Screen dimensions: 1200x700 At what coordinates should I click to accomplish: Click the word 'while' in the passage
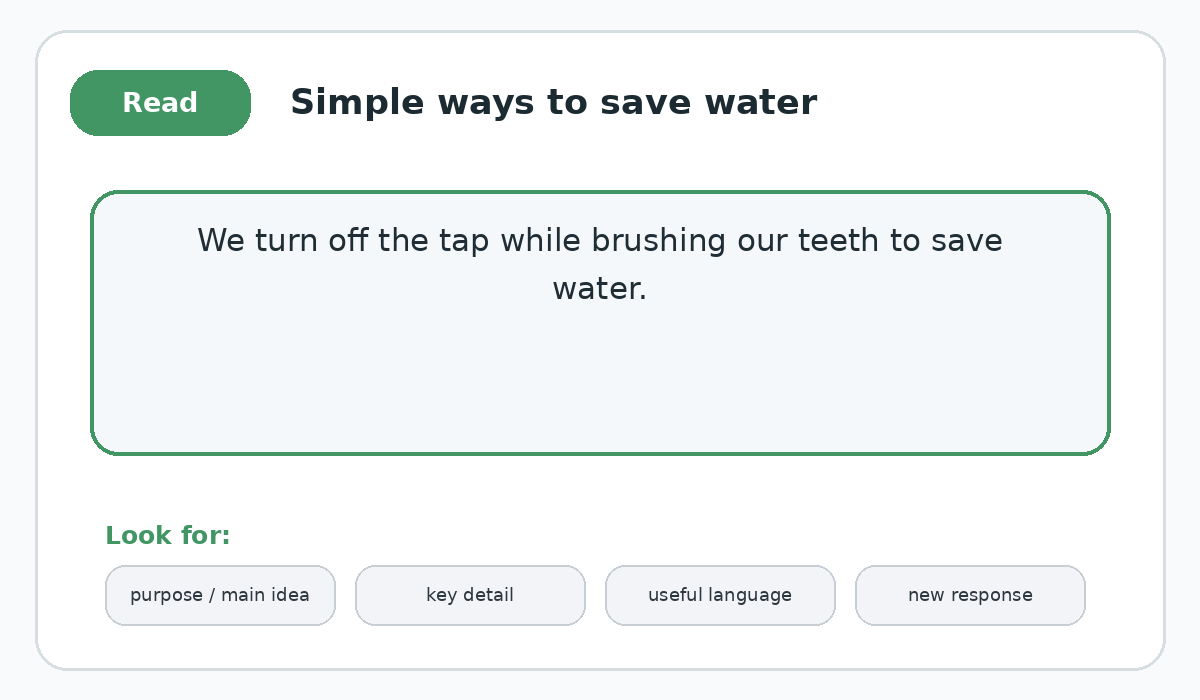coord(540,241)
